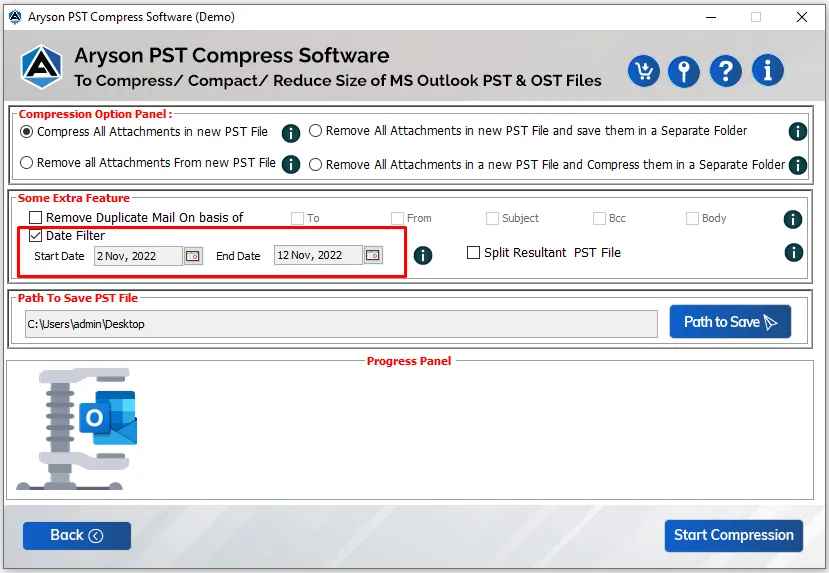Click Start Compression button
The image size is (829, 573).
[x=734, y=535]
